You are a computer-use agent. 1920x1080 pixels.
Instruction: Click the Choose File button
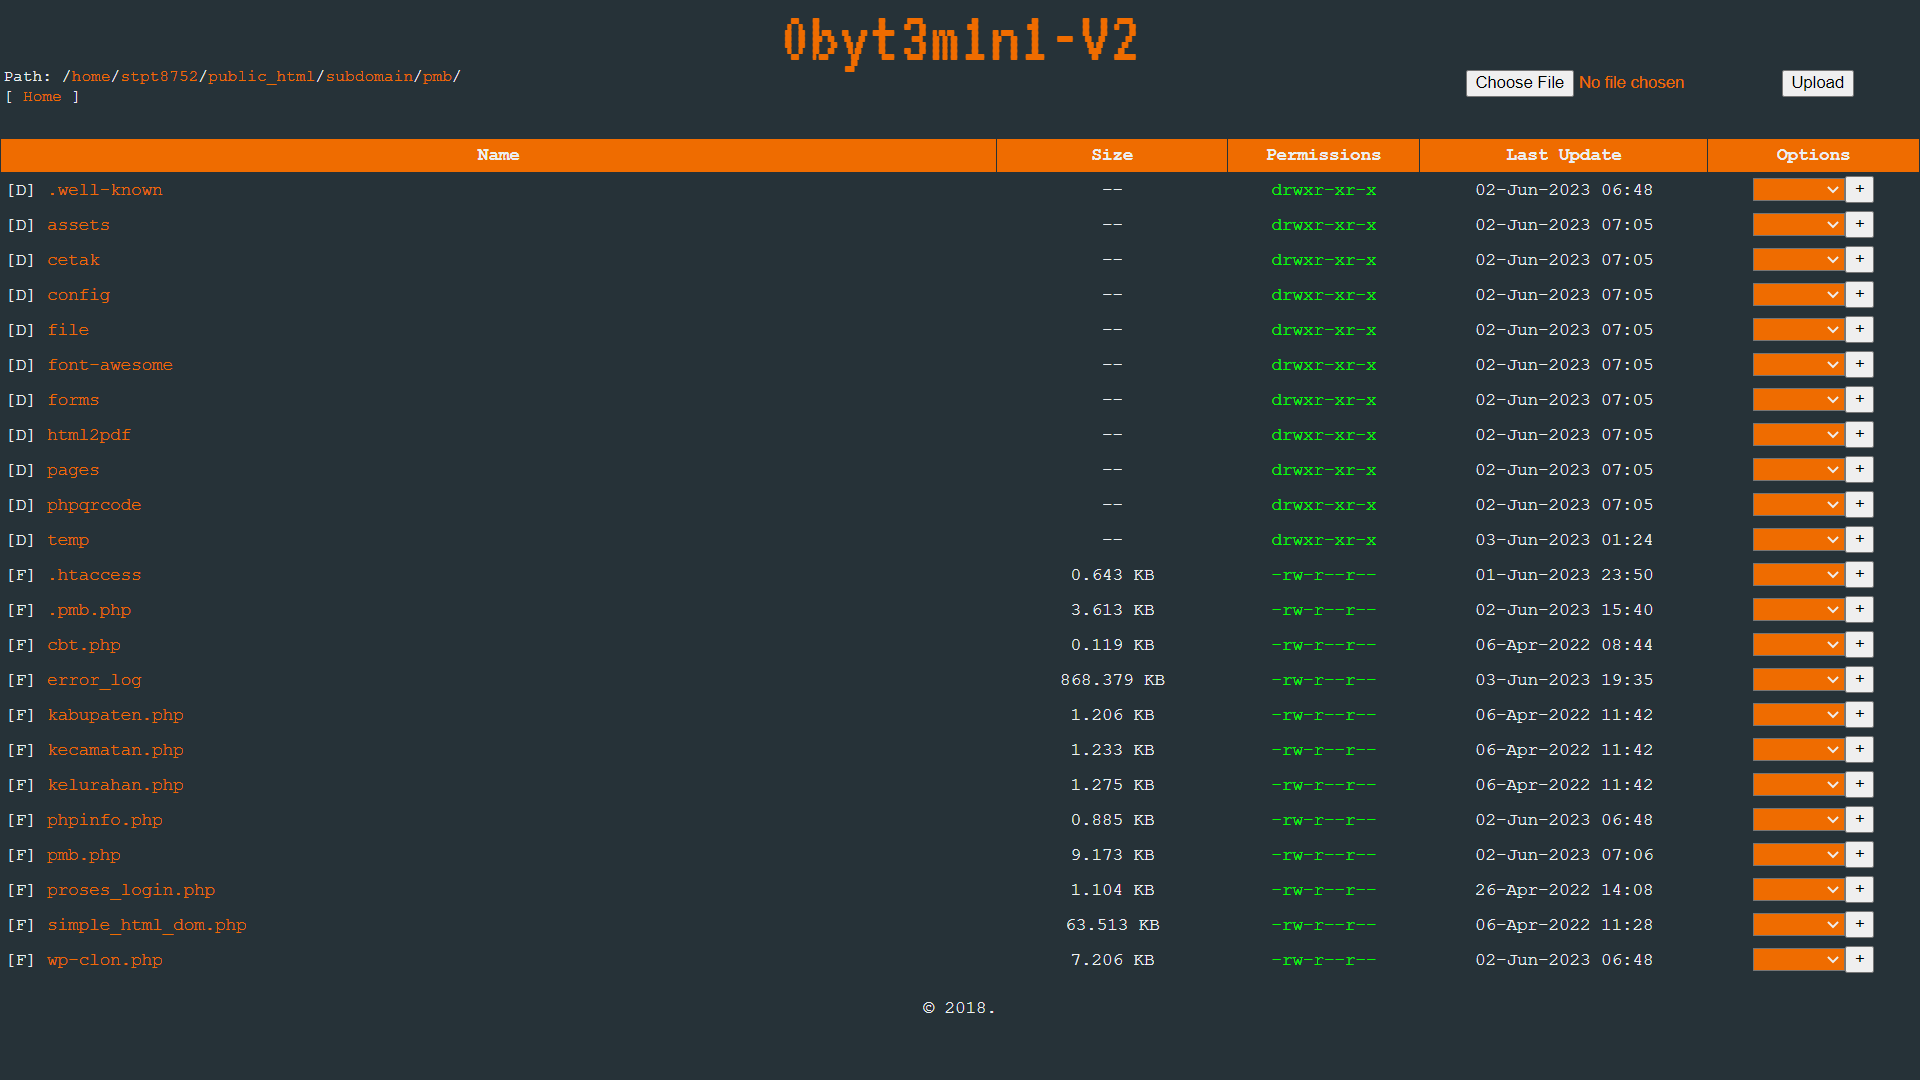click(x=1519, y=83)
